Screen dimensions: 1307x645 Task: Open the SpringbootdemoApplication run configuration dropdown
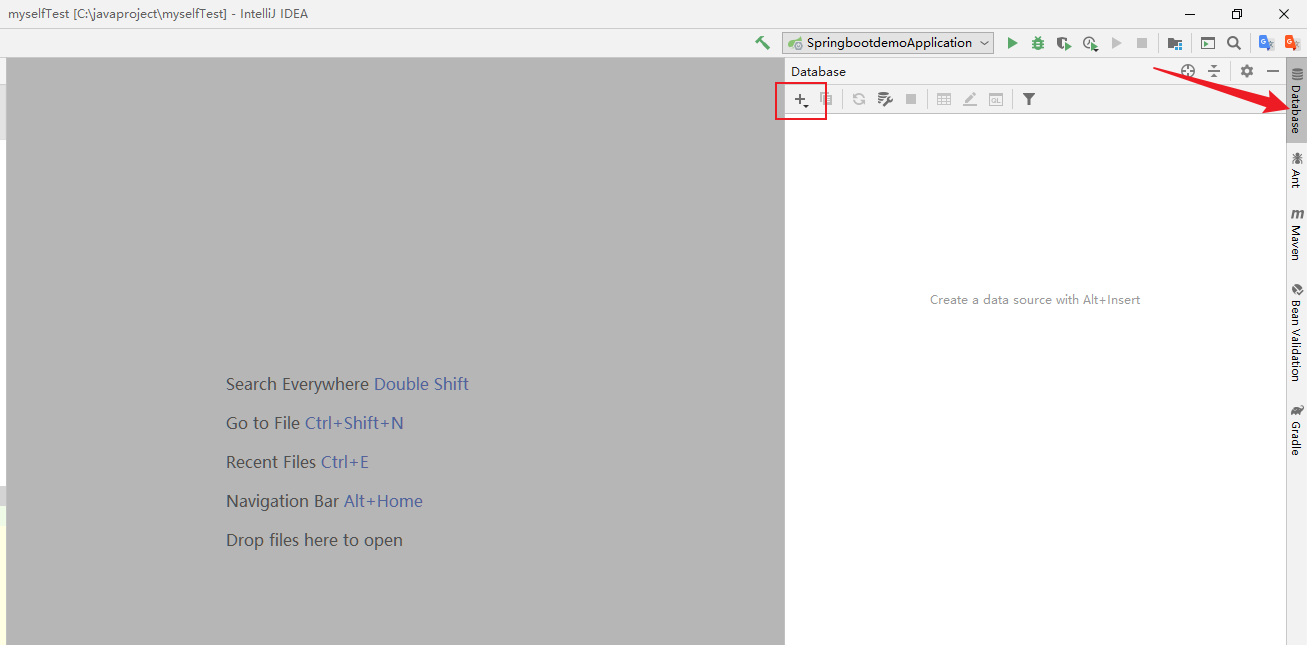pos(888,43)
